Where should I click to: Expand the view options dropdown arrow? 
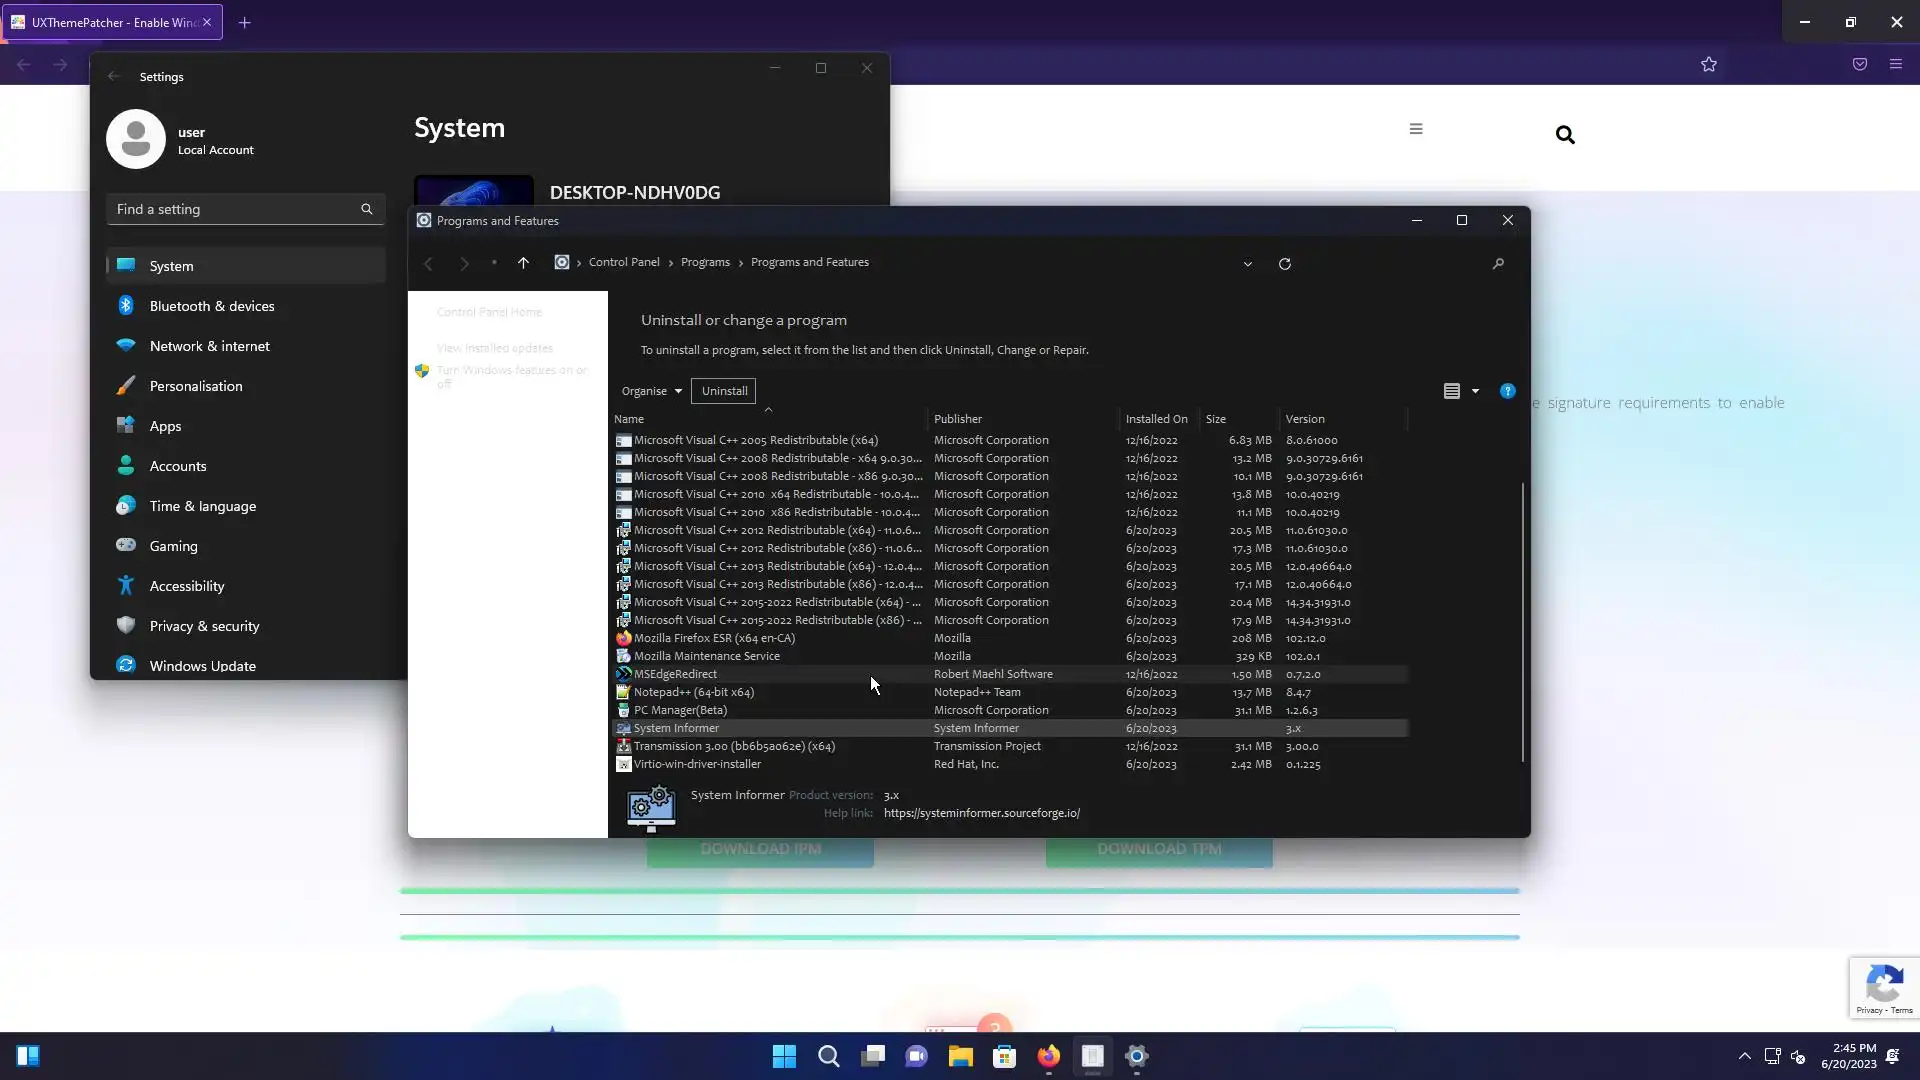[1475, 391]
